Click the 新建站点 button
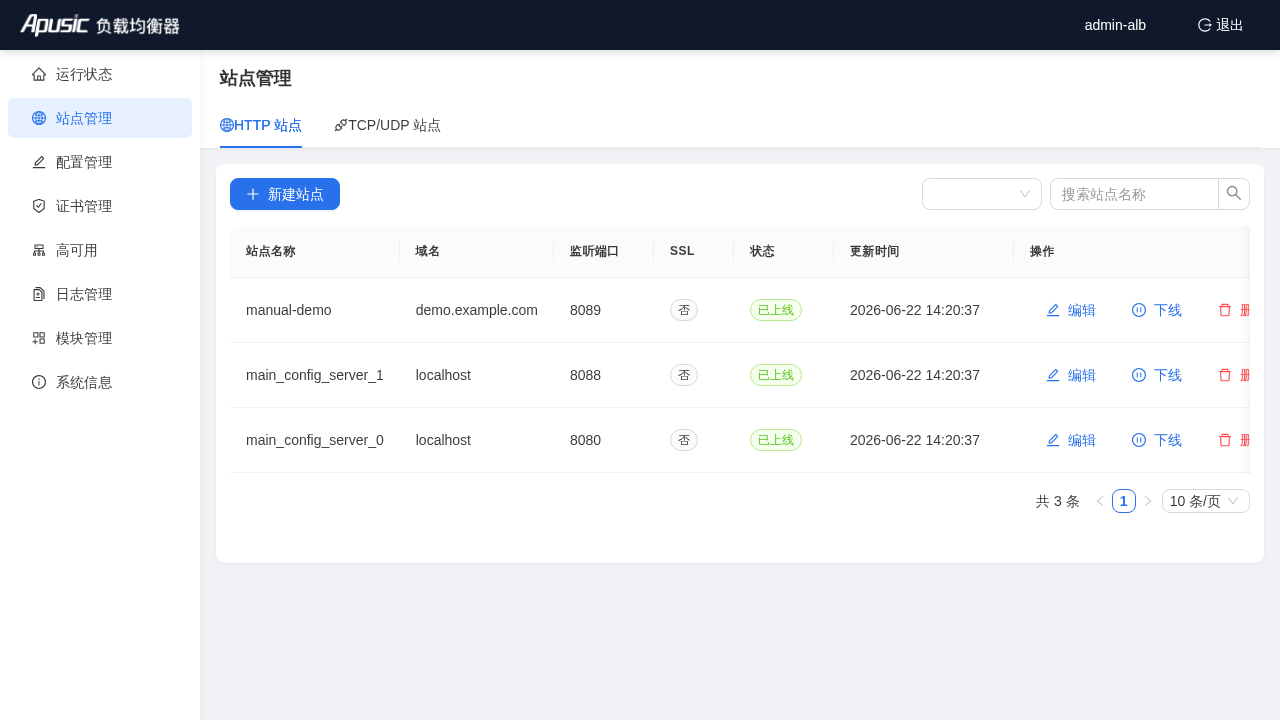The image size is (1280, 720). [285, 194]
